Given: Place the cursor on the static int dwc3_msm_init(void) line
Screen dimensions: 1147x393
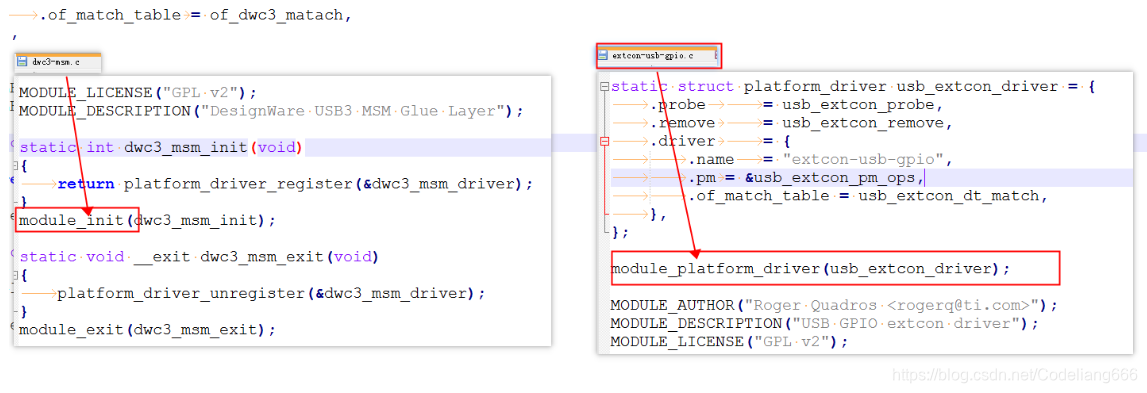Looking at the screenshot, I should click(x=162, y=148).
